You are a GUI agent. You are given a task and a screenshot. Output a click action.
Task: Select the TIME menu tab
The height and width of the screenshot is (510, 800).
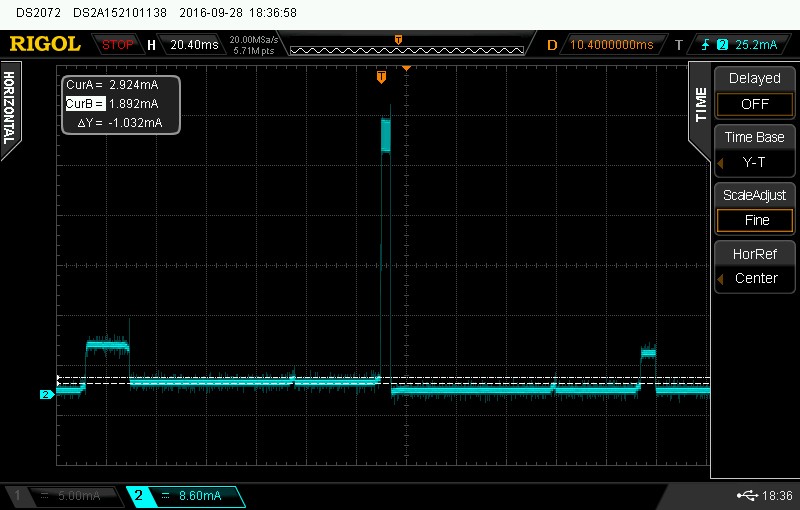[700, 105]
